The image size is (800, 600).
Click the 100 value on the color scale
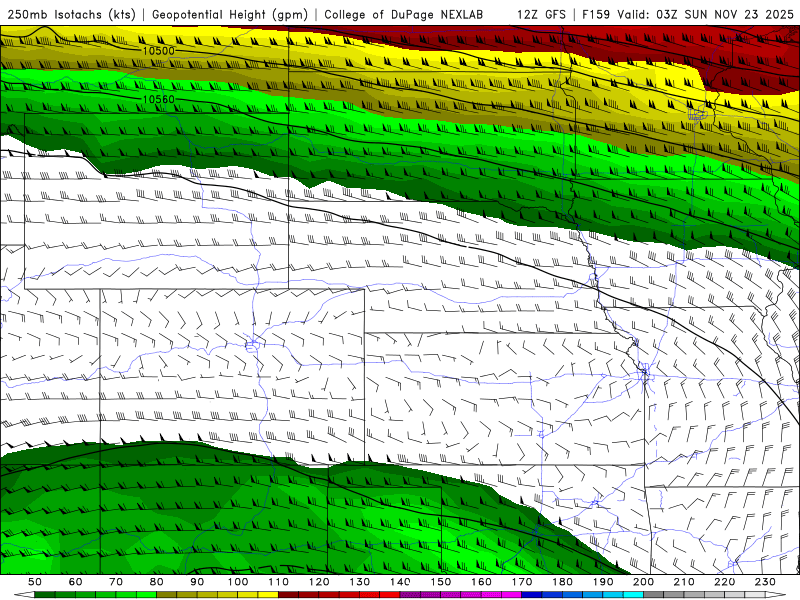pos(238,582)
